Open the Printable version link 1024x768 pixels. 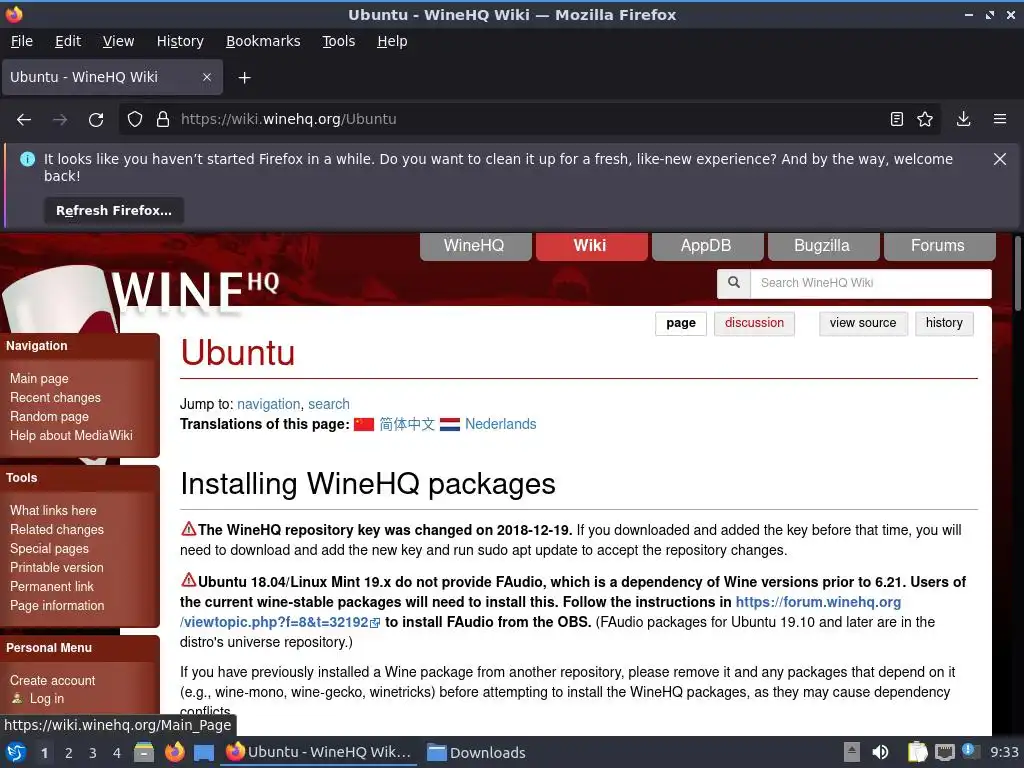pos(57,568)
